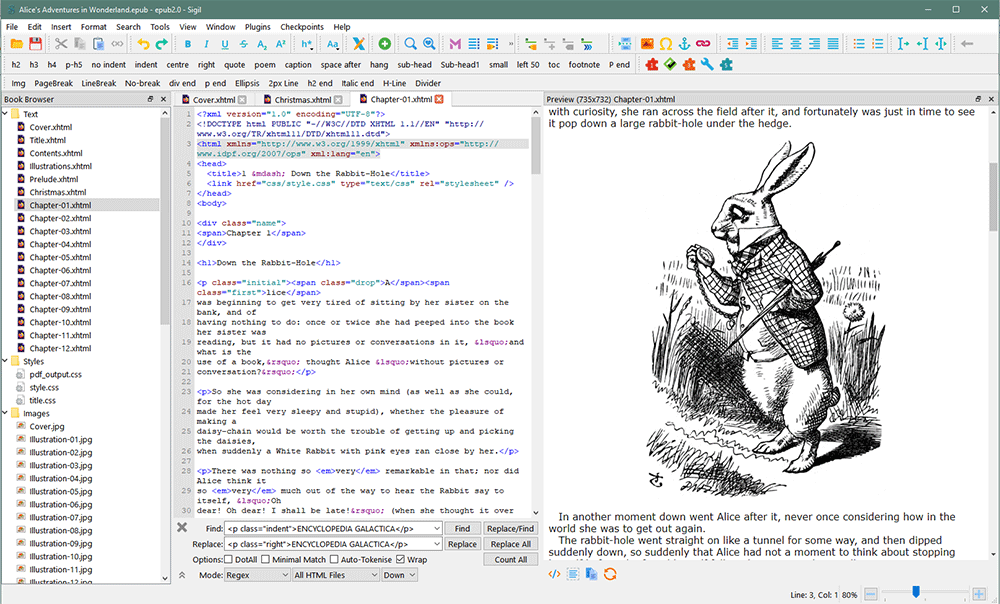The image size is (1000, 604).
Task: Click the Save (floppy disk) toolbar icon
Action: [36, 44]
